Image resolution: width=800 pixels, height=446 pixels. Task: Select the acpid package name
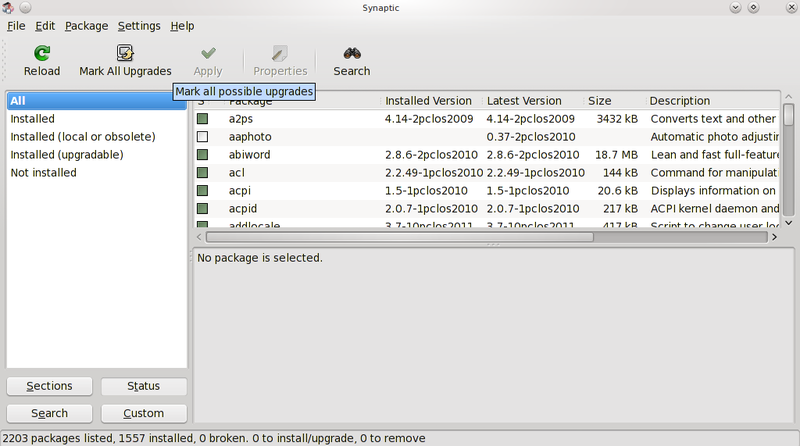coord(243,209)
